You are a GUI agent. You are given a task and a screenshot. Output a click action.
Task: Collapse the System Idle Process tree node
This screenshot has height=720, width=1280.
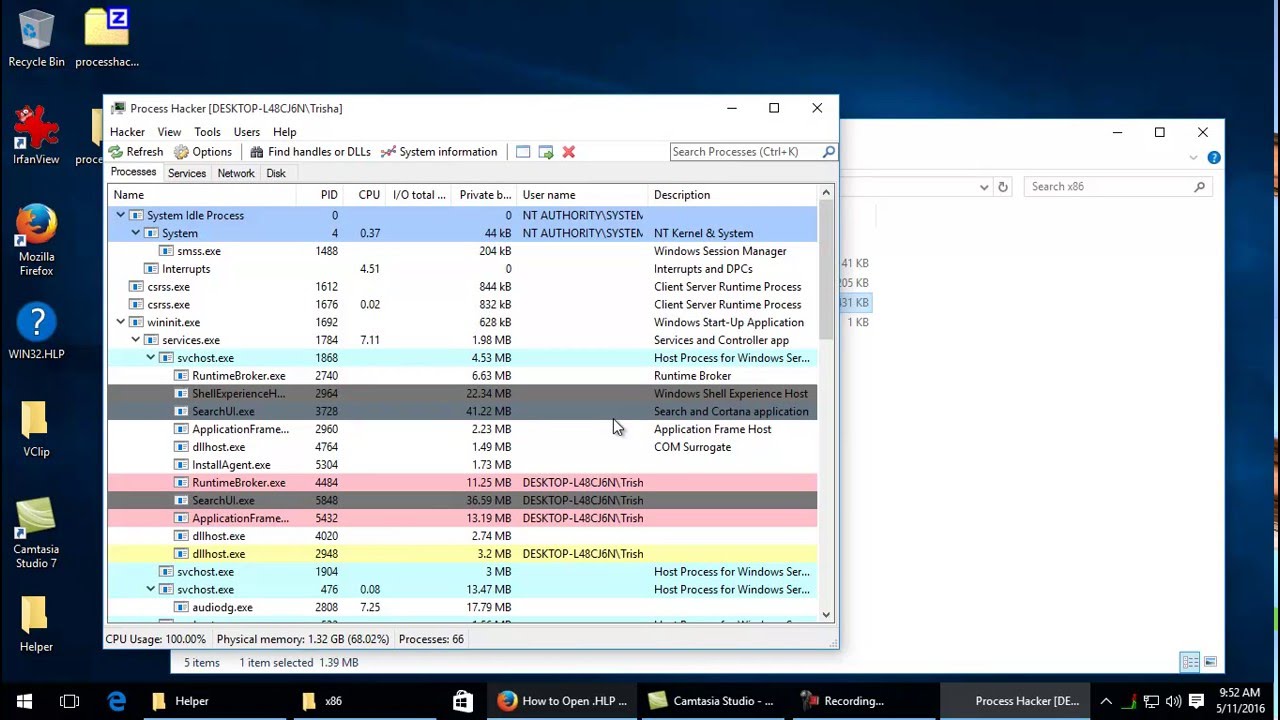click(121, 215)
